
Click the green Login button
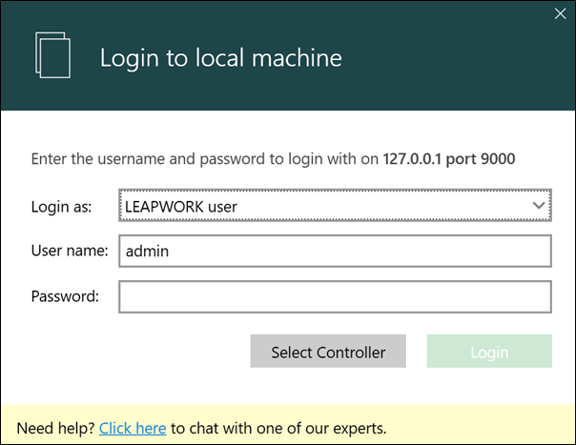[489, 351]
